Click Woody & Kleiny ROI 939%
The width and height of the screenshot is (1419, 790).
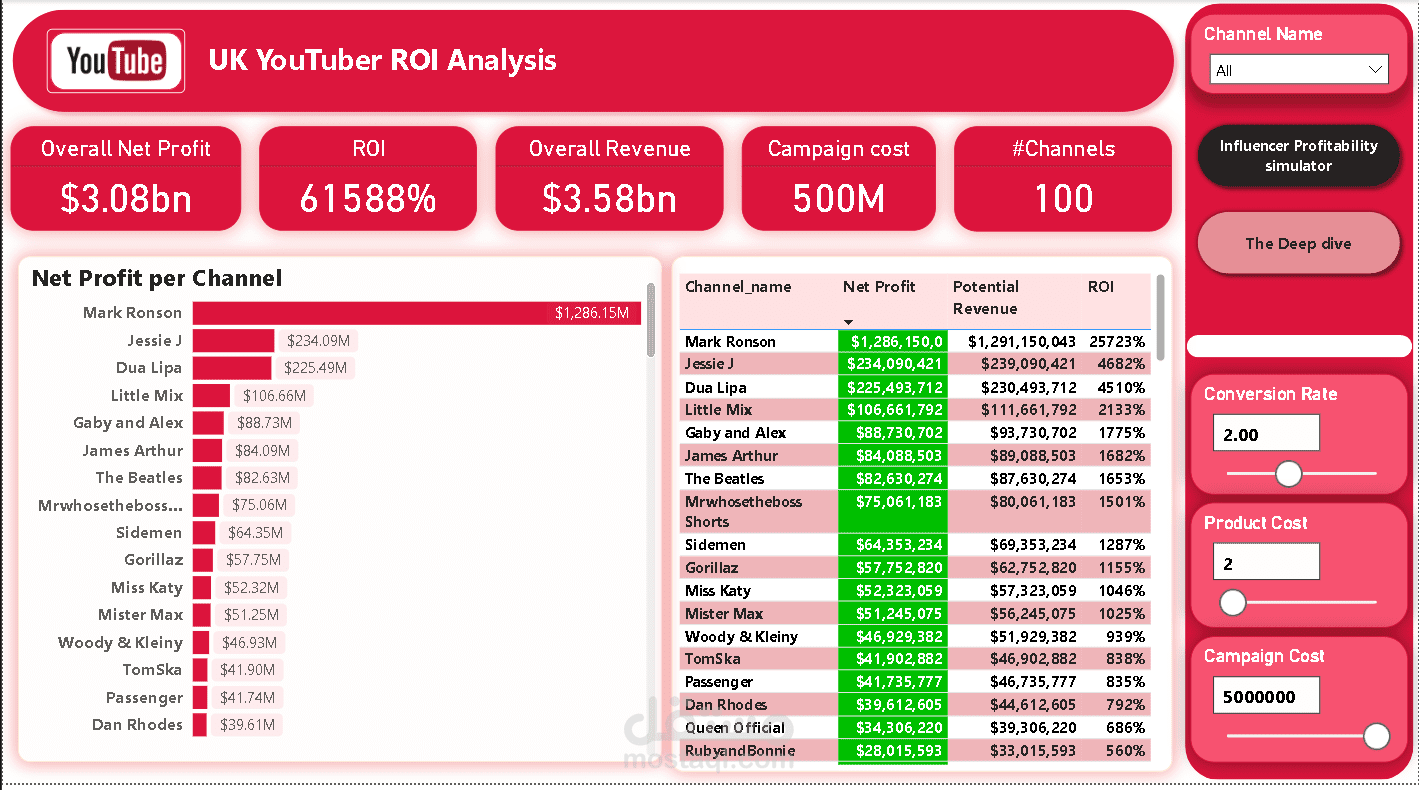pos(1127,637)
